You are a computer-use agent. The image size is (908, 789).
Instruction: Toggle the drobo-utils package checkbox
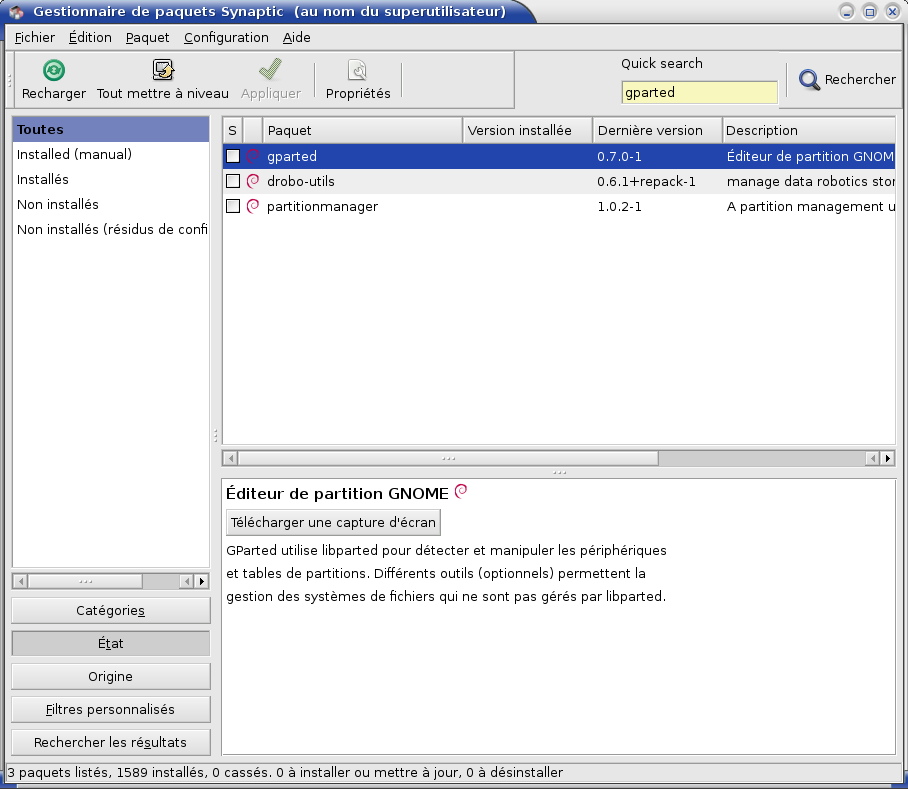(x=233, y=181)
